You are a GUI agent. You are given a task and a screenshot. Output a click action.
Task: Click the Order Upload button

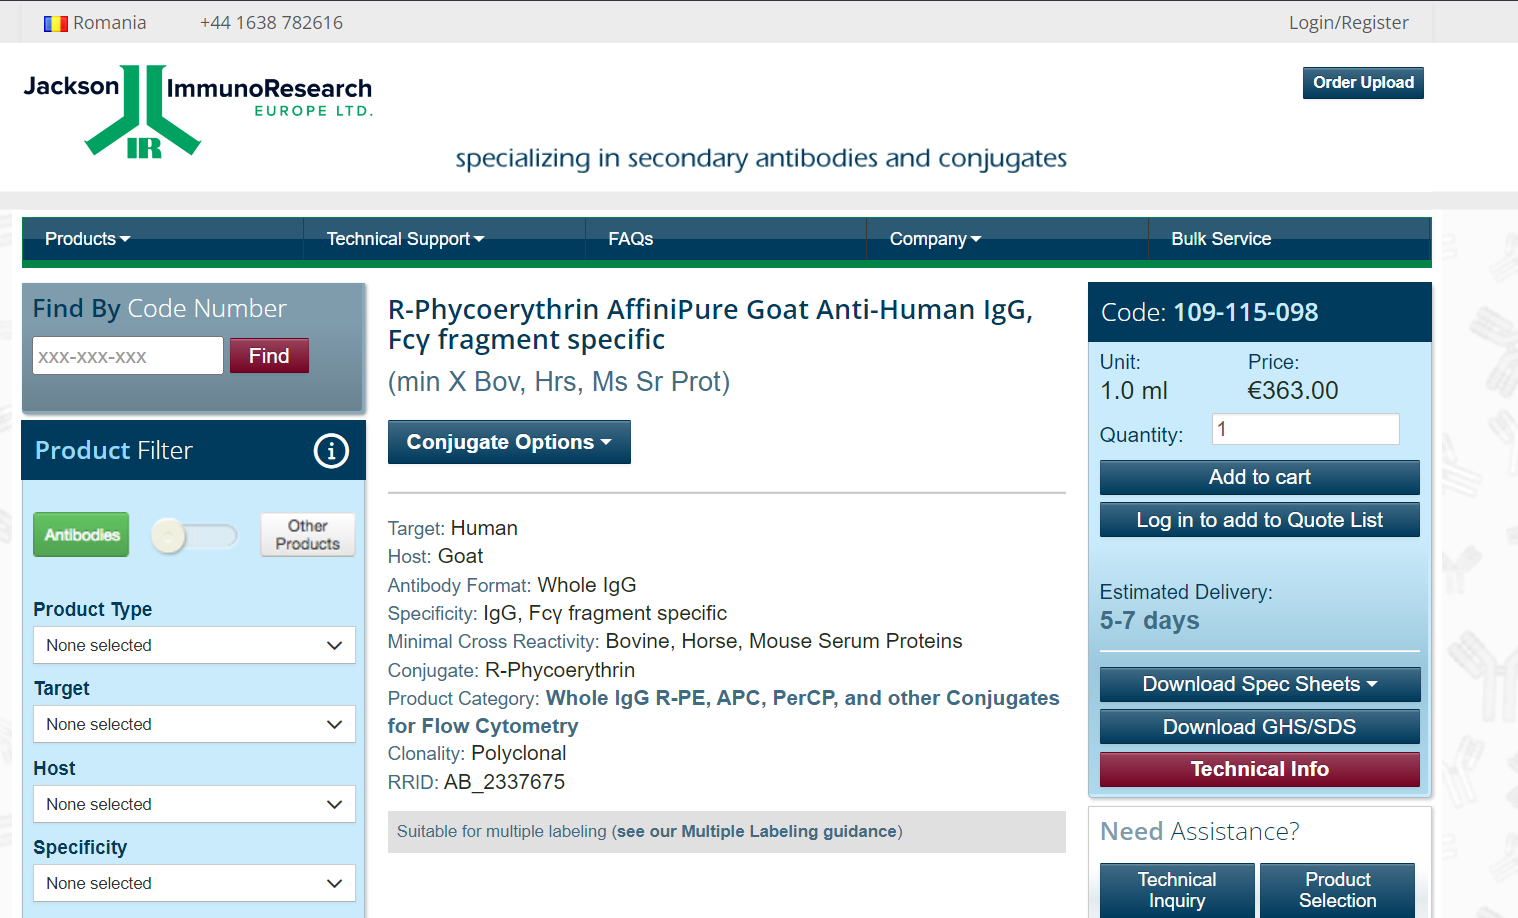[x=1363, y=83]
